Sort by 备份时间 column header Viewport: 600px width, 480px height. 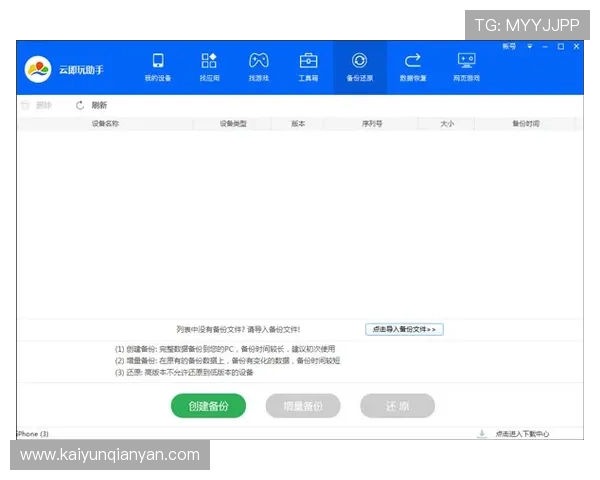click(x=526, y=124)
